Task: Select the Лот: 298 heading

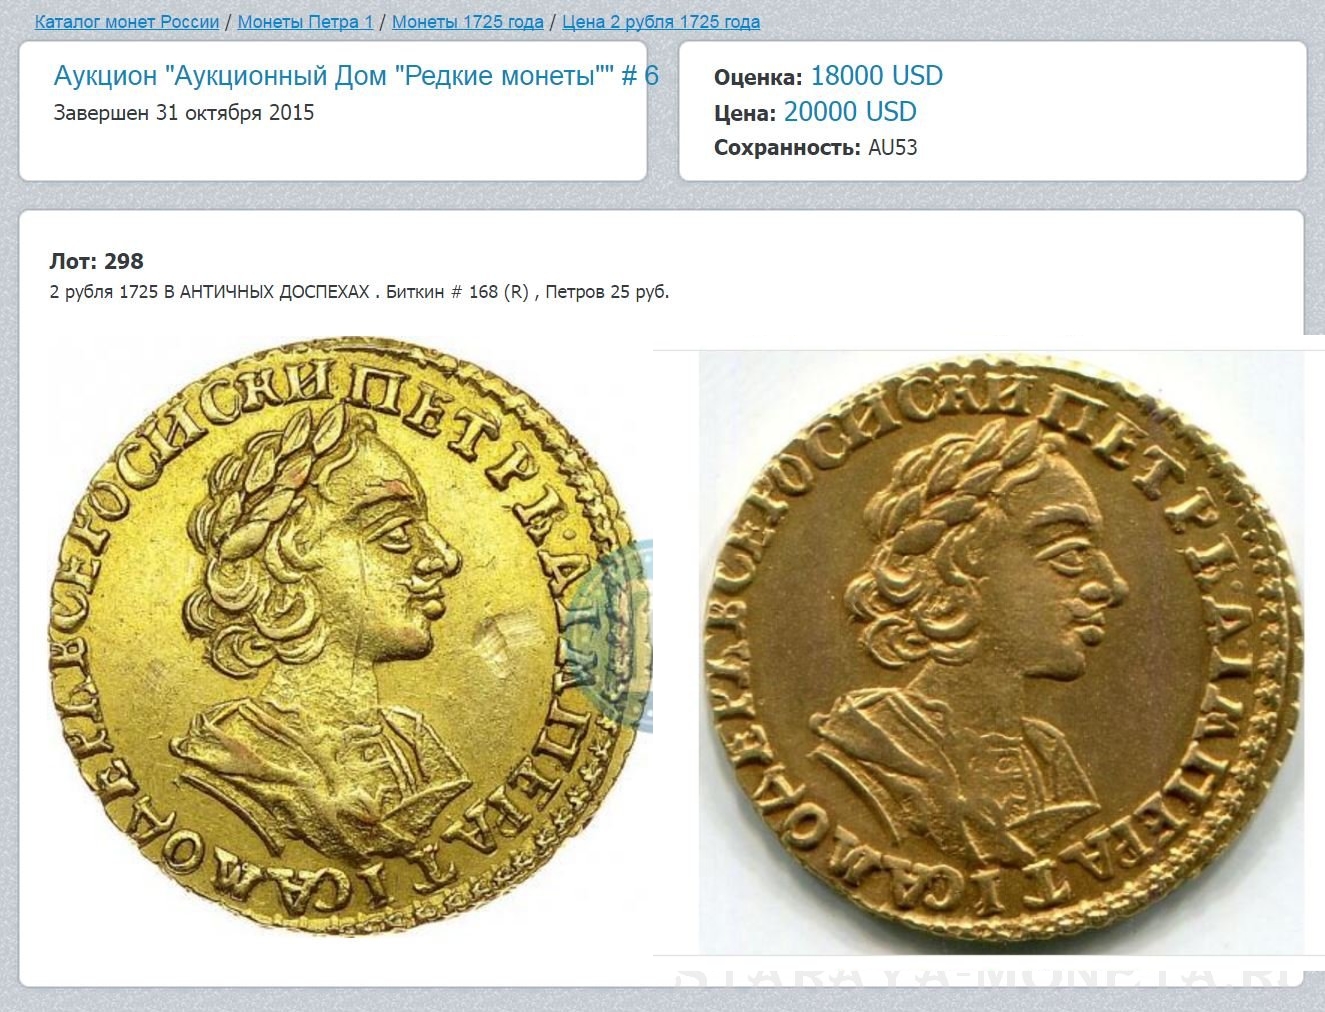Action: click(96, 261)
